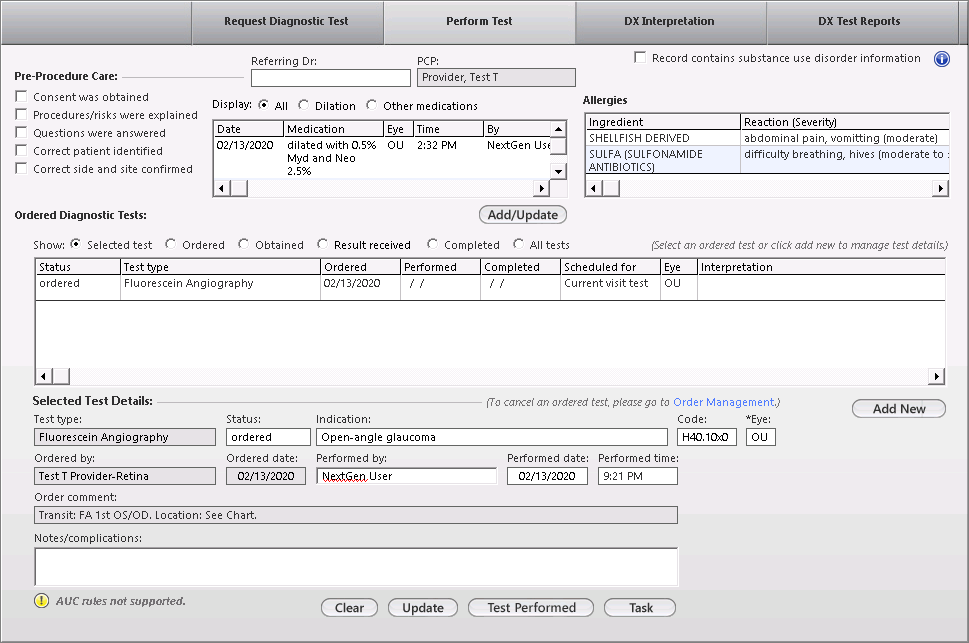
Task: Check Questions were answered
Action: click(x=22, y=132)
